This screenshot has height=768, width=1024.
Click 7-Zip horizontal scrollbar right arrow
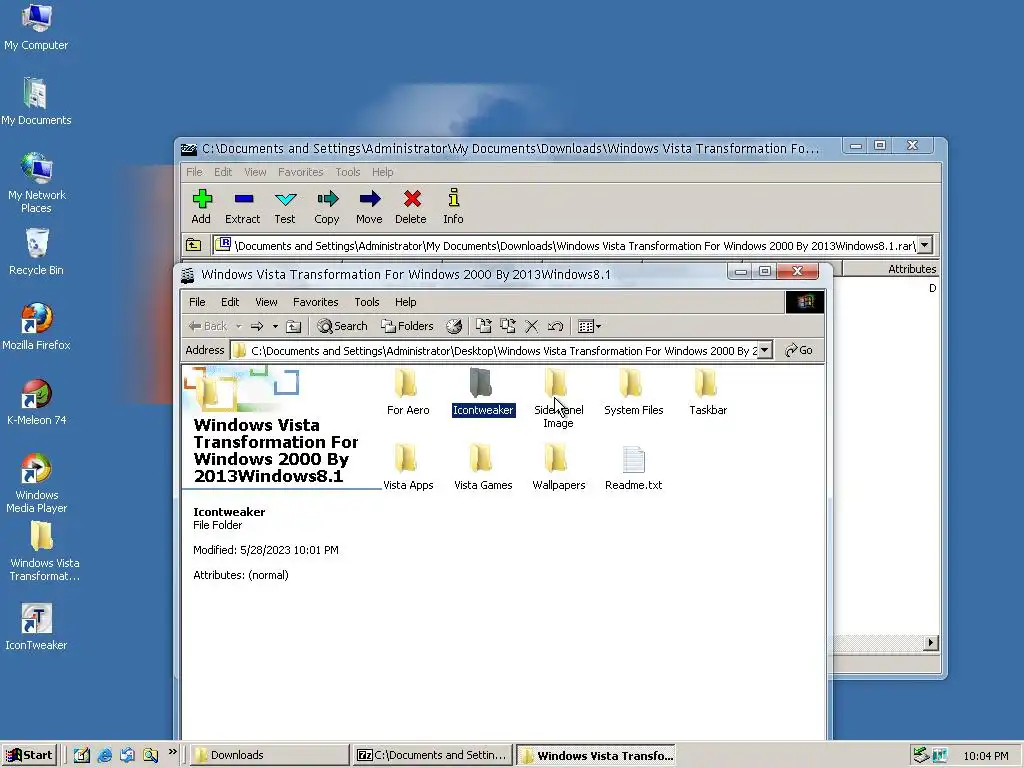tap(931, 643)
